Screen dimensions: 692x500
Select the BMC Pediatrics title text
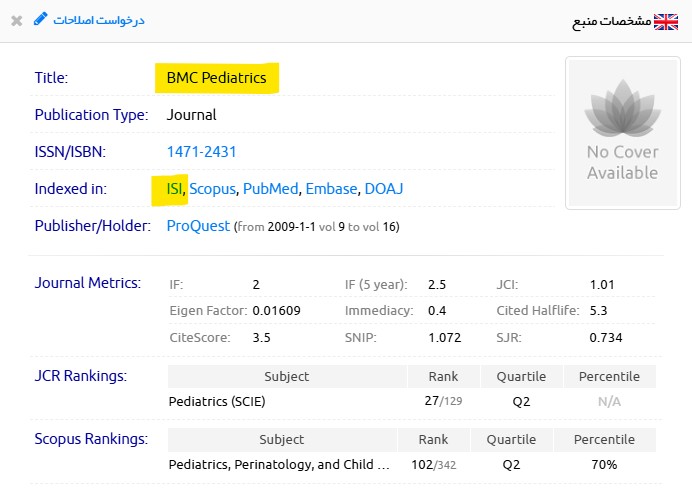pyautogui.click(x=217, y=78)
